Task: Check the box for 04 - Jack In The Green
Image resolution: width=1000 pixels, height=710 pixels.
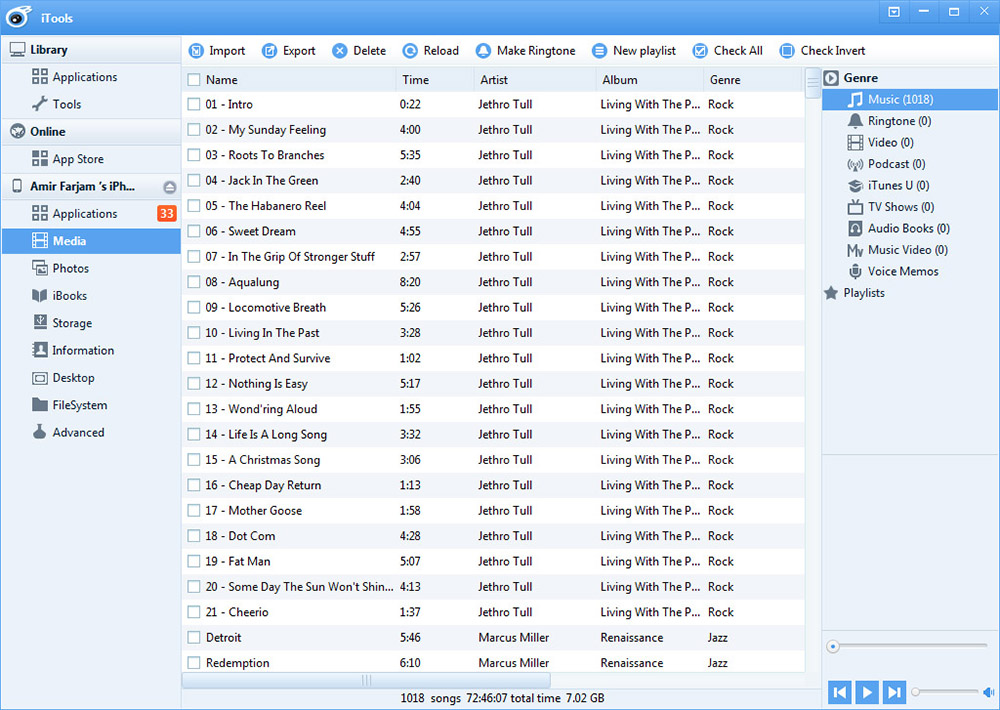Action: 194,181
